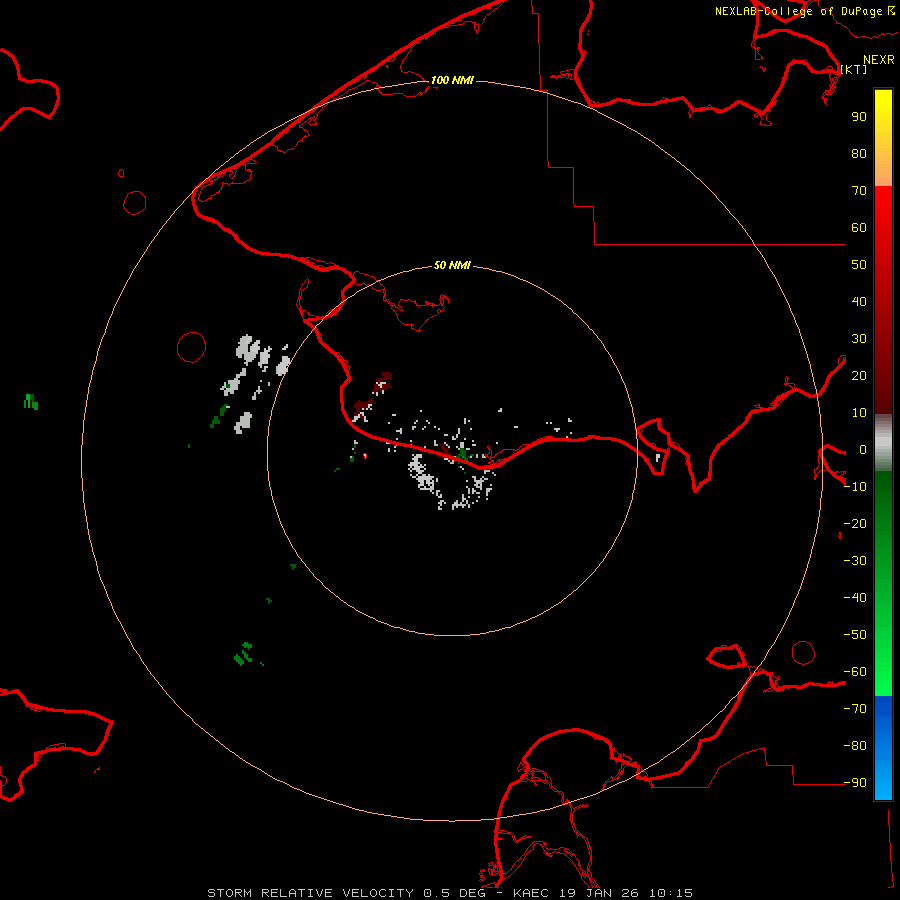Click the 40 value on the velocity scale

tap(859, 302)
